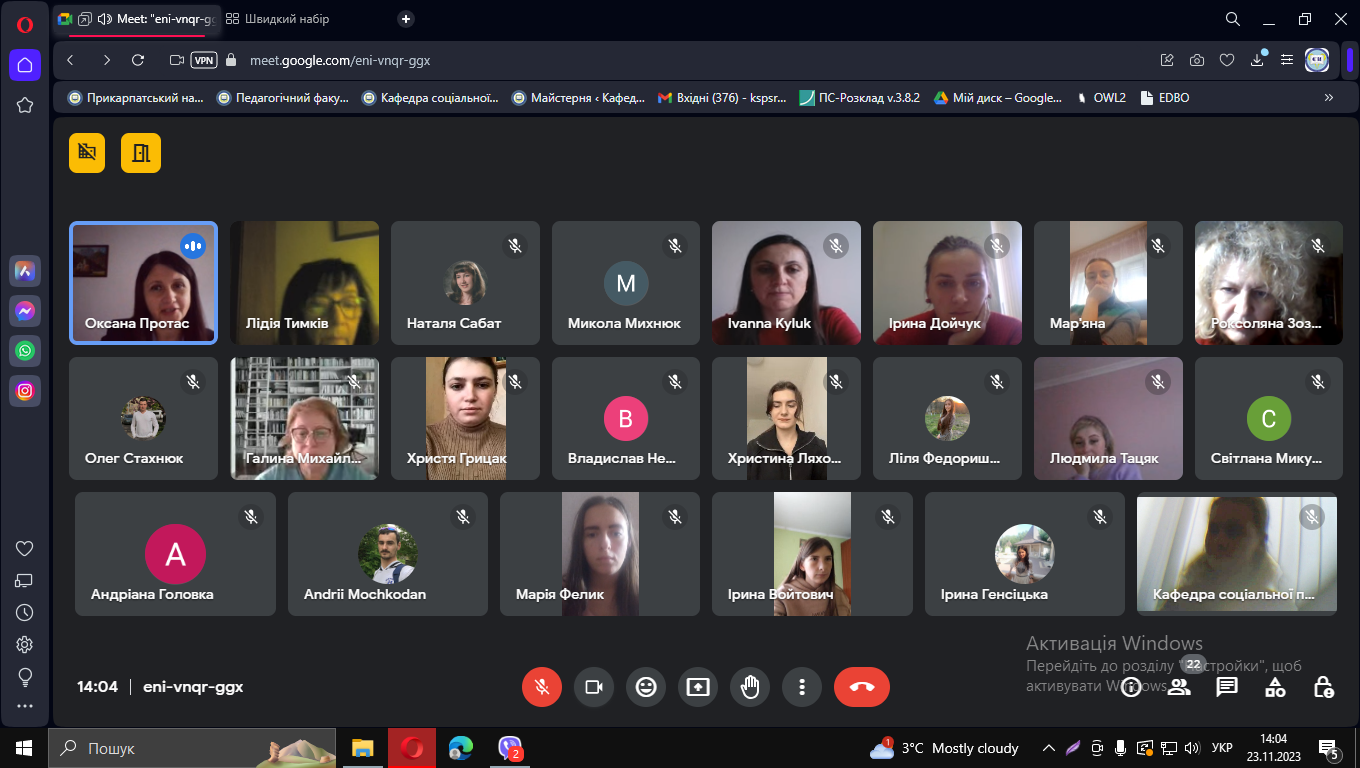Viewport: 1360px width, 768px height.
Task: Expand the bookmarks bar overflow chevron
Action: 1329,98
